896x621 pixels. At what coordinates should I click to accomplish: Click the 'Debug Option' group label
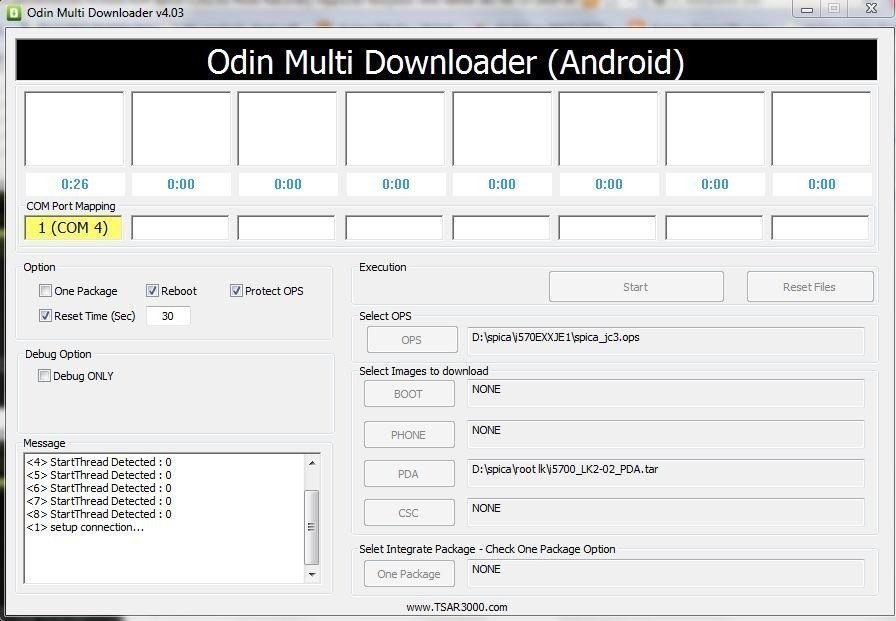click(x=58, y=354)
